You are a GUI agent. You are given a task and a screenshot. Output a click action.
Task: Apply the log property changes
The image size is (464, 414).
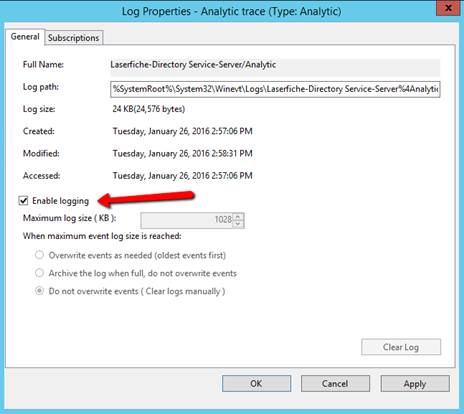[415, 384]
